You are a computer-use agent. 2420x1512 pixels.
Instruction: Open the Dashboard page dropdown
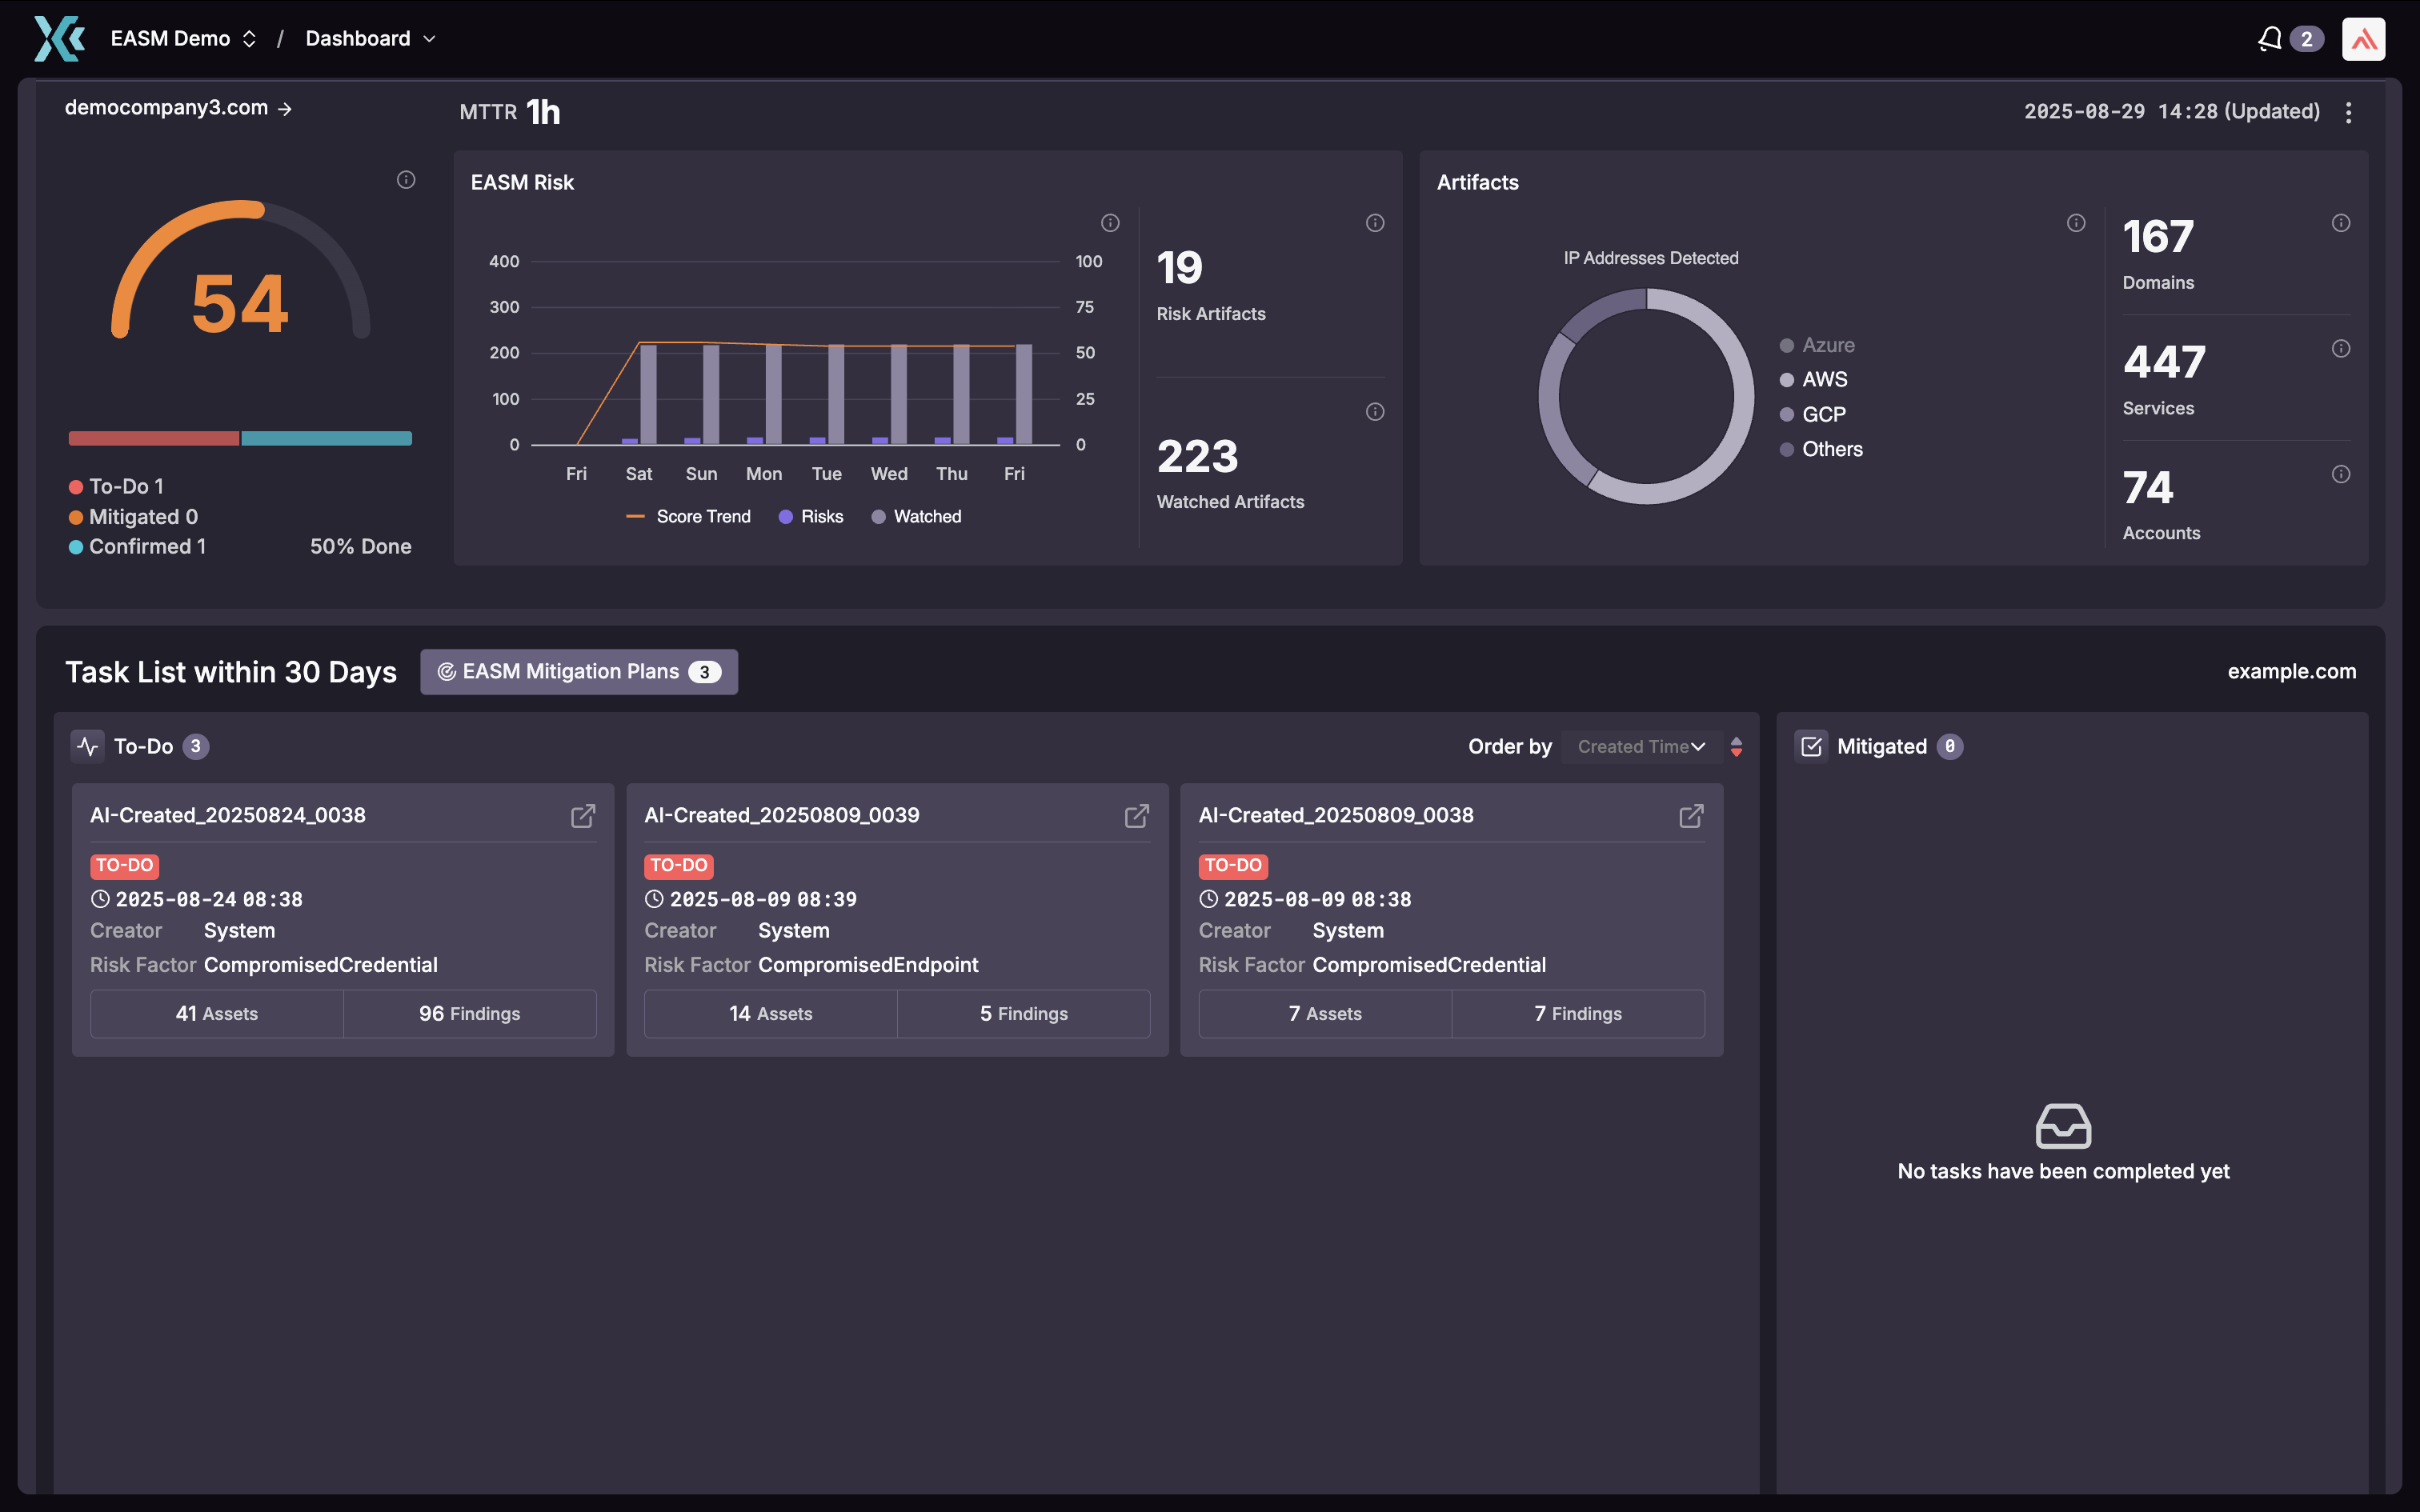(x=430, y=38)
